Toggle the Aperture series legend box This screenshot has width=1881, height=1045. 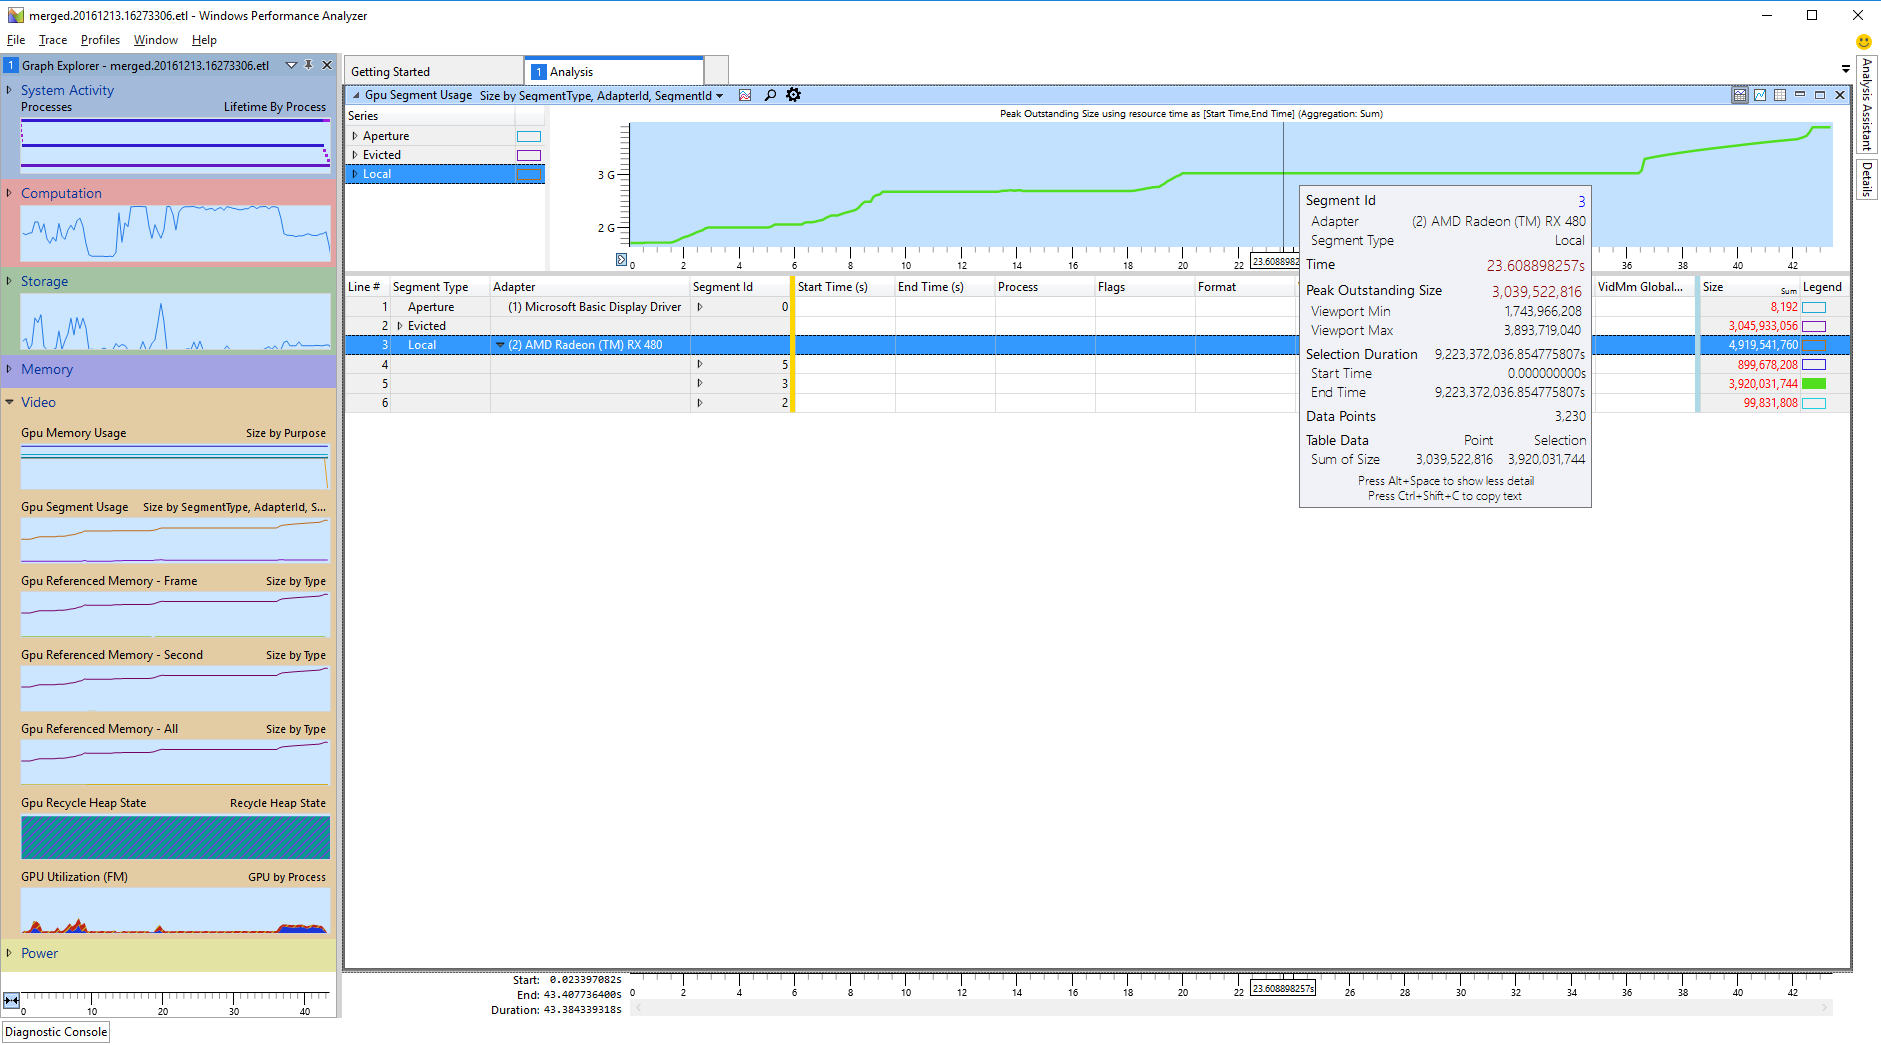click(x=528, y=136)
